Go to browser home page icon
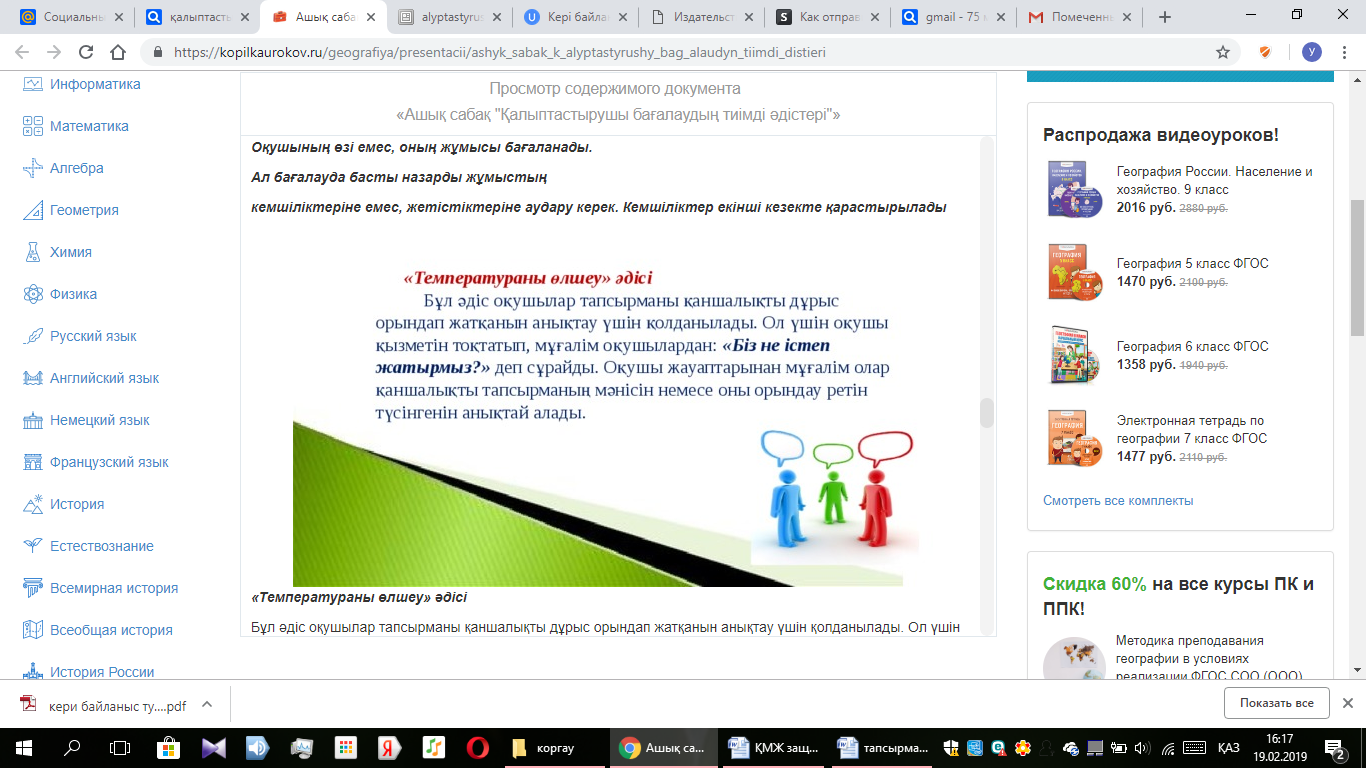Image resolution: width=1366 pixels, height=768 pixels. click(x=118, y=52)
